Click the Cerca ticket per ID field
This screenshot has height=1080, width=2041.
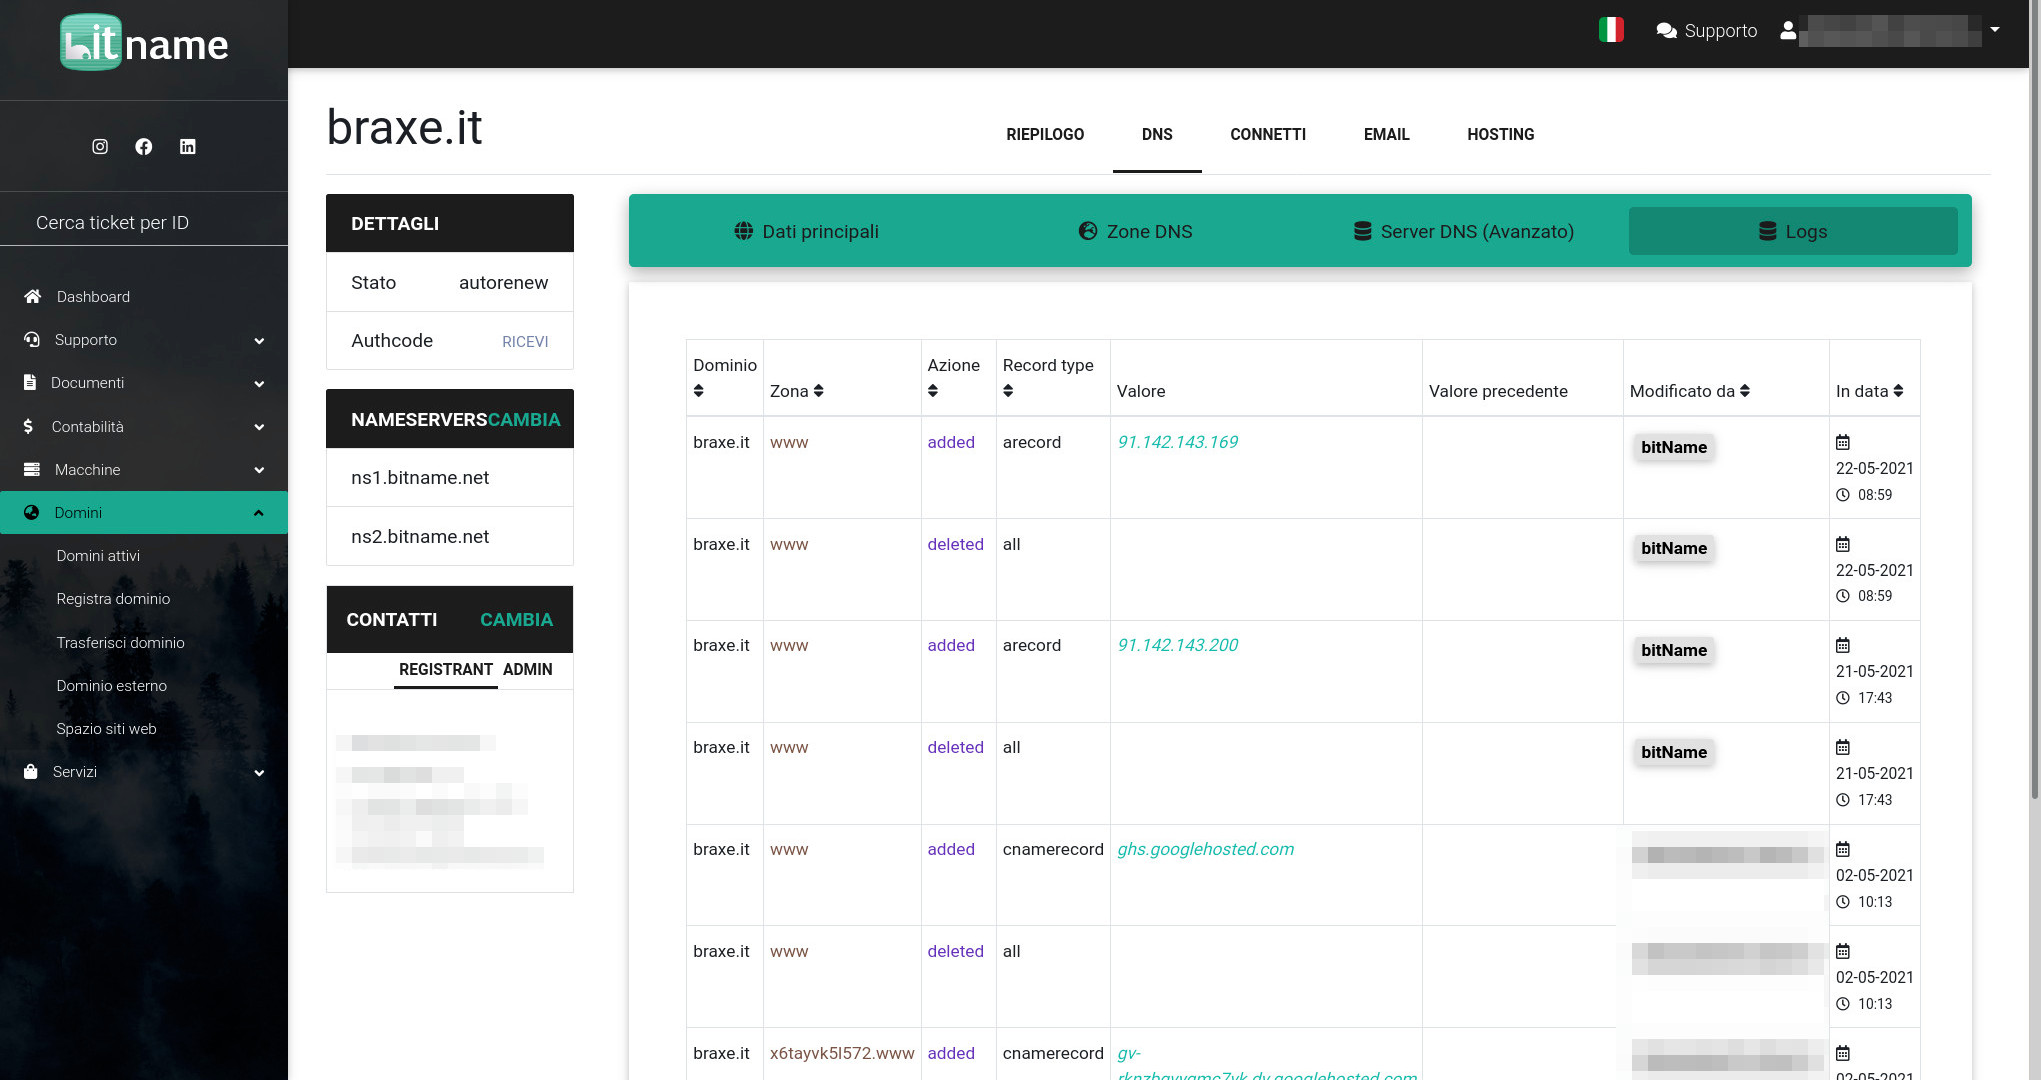coord(144,222)
